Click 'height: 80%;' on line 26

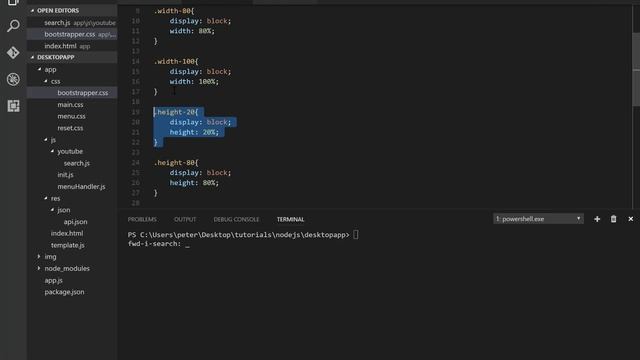click(194, 183)
